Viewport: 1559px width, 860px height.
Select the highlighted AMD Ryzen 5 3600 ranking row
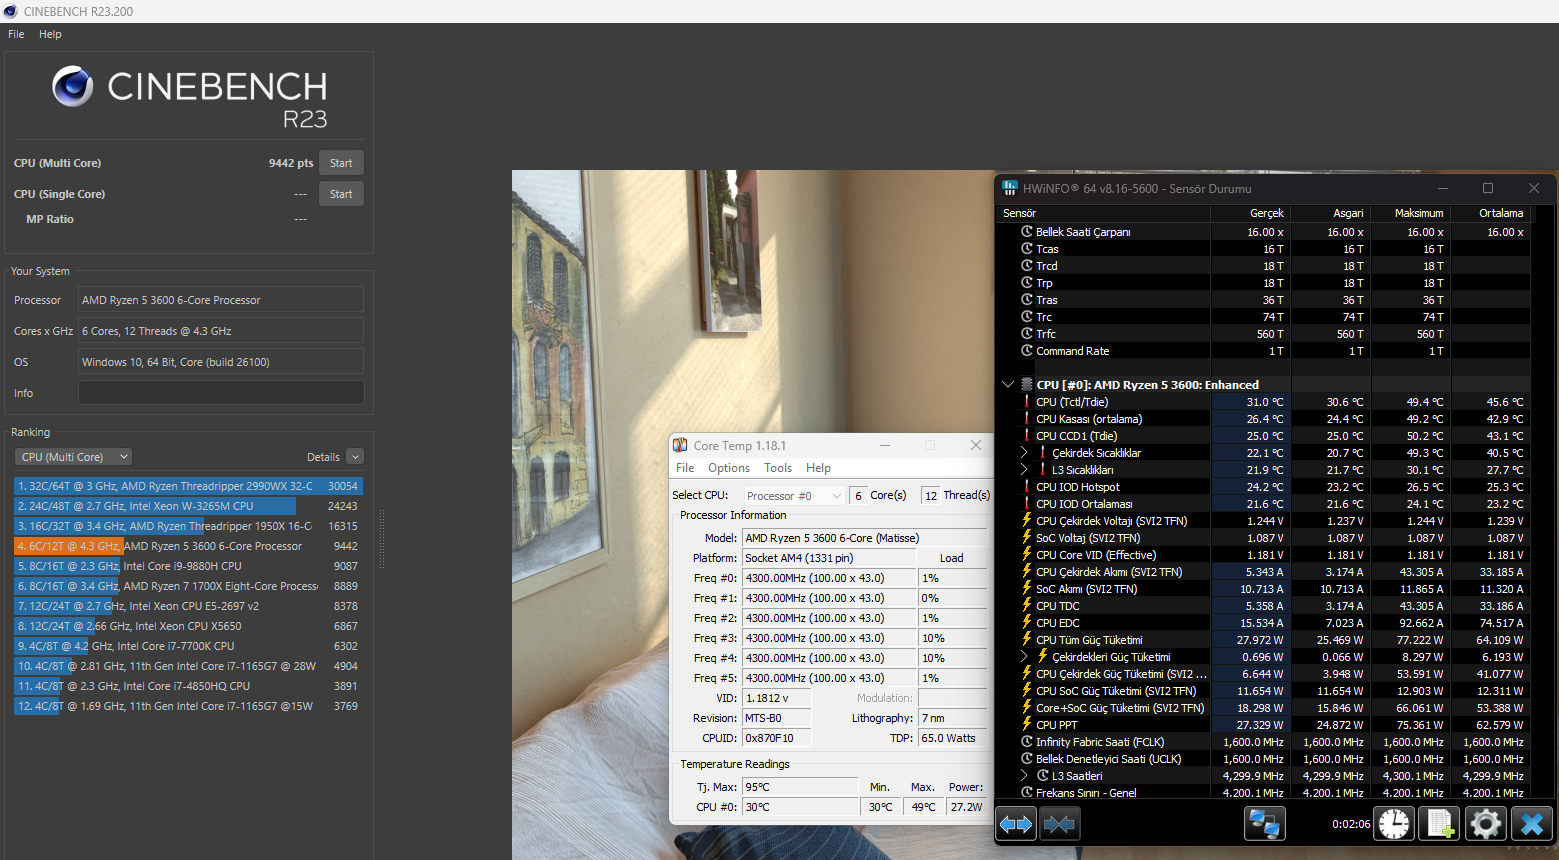coord(188,546)
